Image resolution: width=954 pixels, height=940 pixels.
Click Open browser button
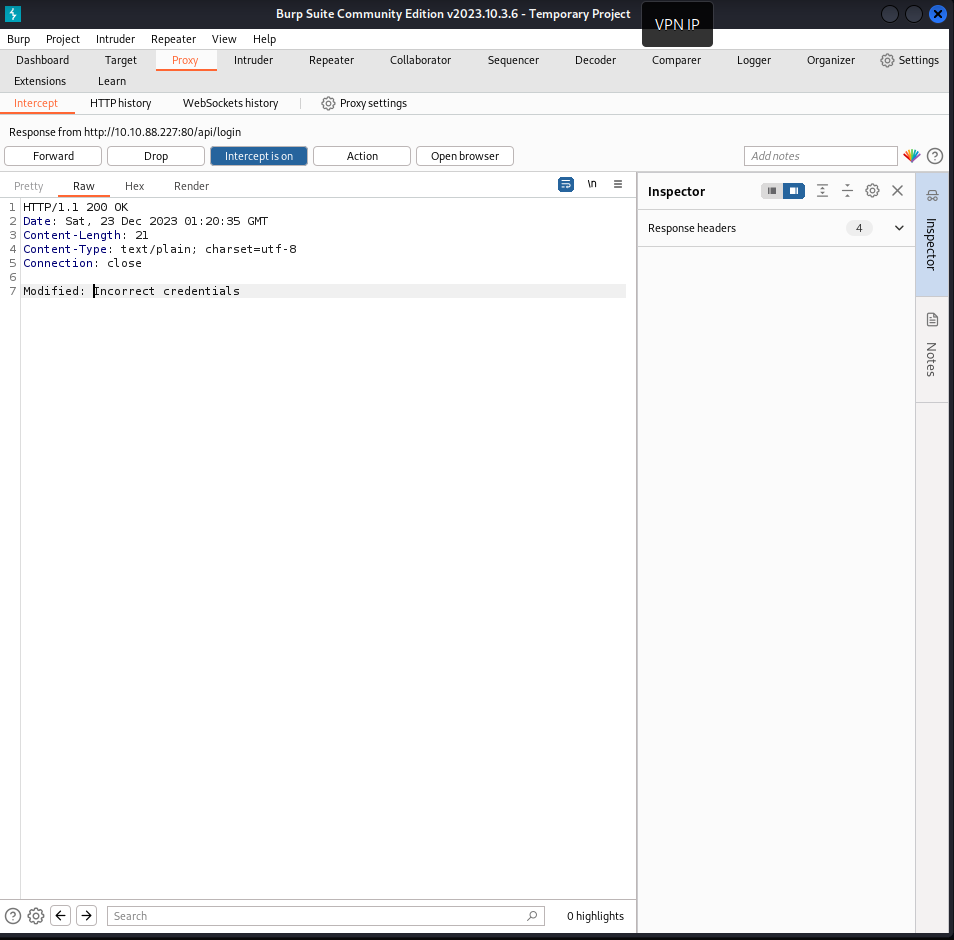click(465, 156)
